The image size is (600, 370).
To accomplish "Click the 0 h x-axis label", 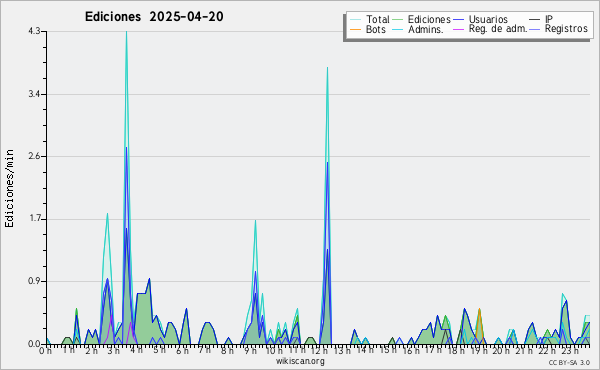I will [46, 351].
